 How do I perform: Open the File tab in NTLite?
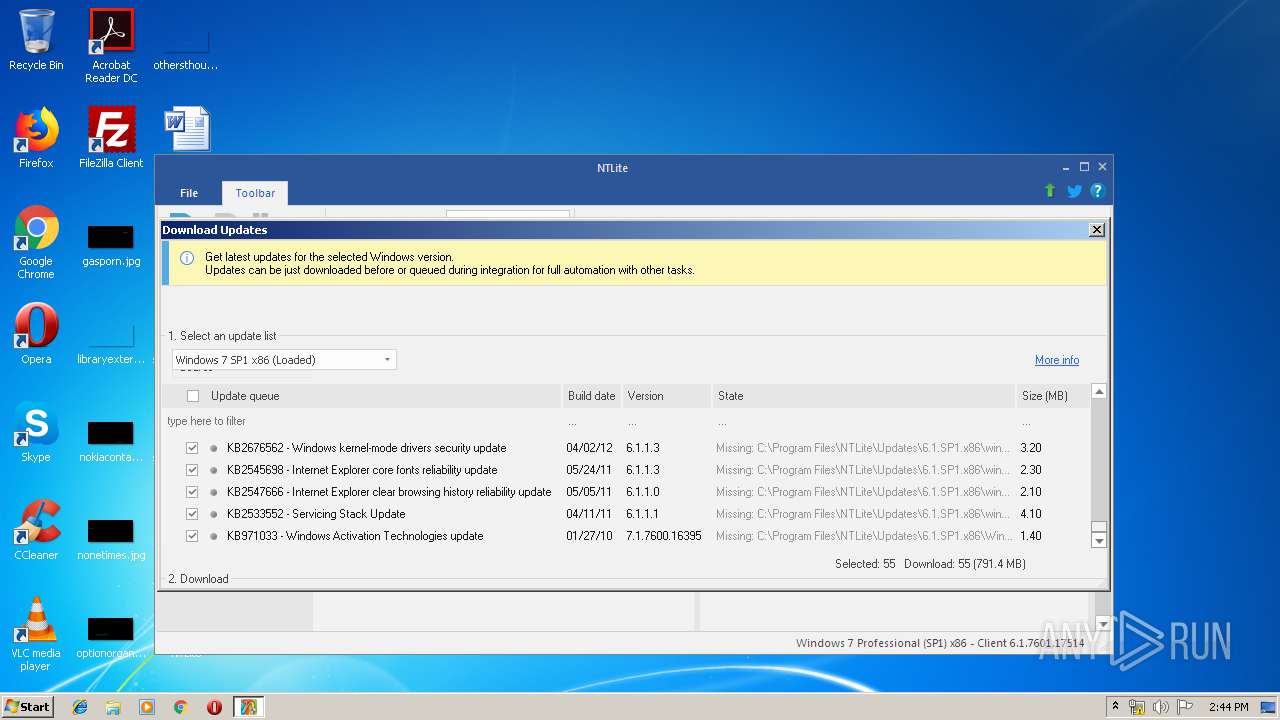point(189,193)
